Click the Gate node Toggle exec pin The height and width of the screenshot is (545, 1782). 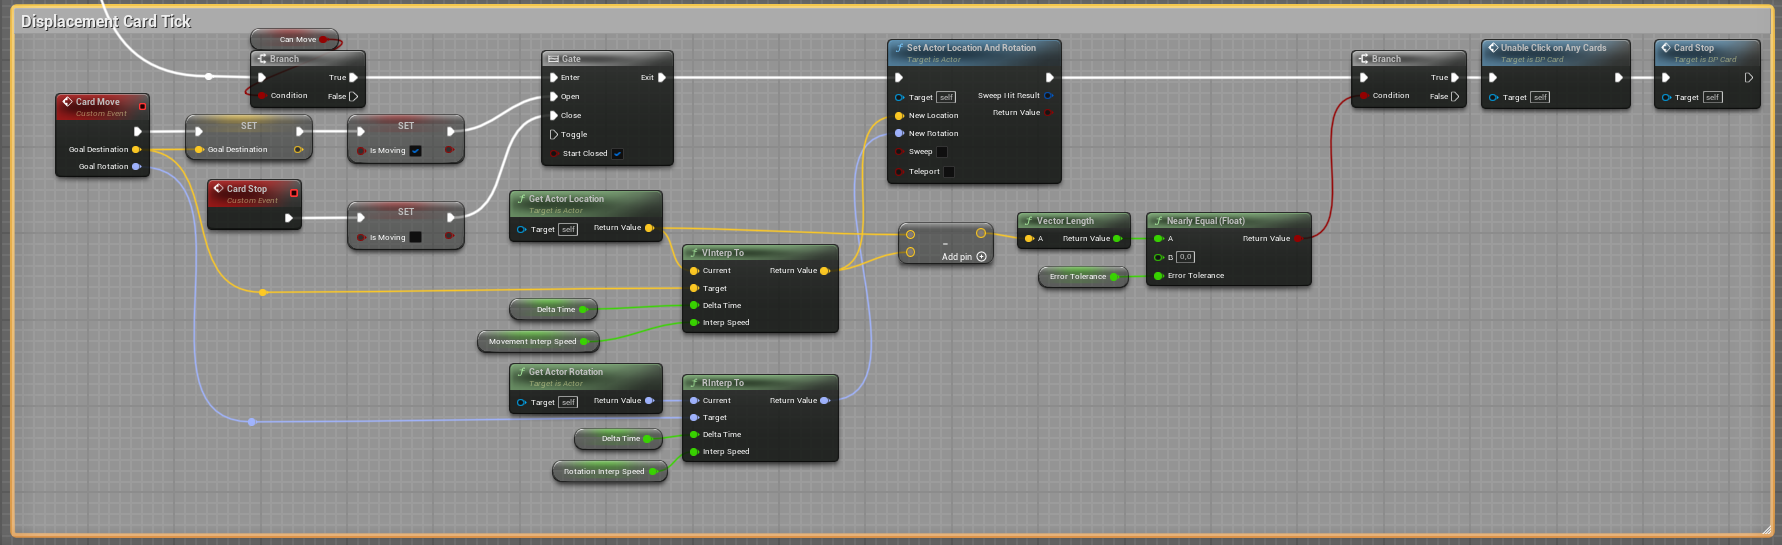[x=554, y=134]
